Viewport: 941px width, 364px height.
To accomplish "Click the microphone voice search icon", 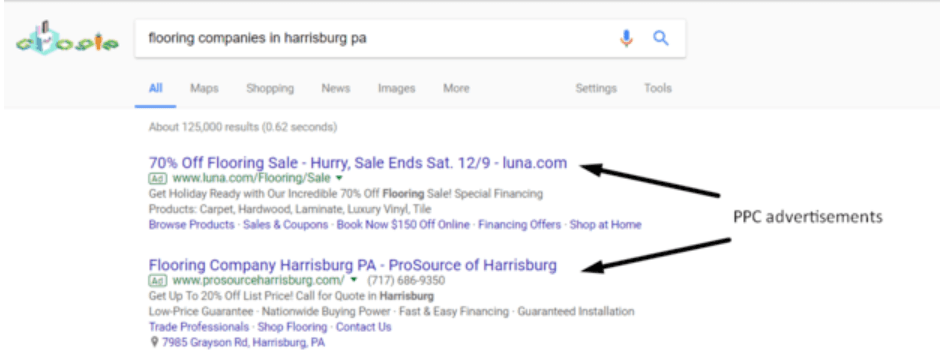I will coord(626,39).
